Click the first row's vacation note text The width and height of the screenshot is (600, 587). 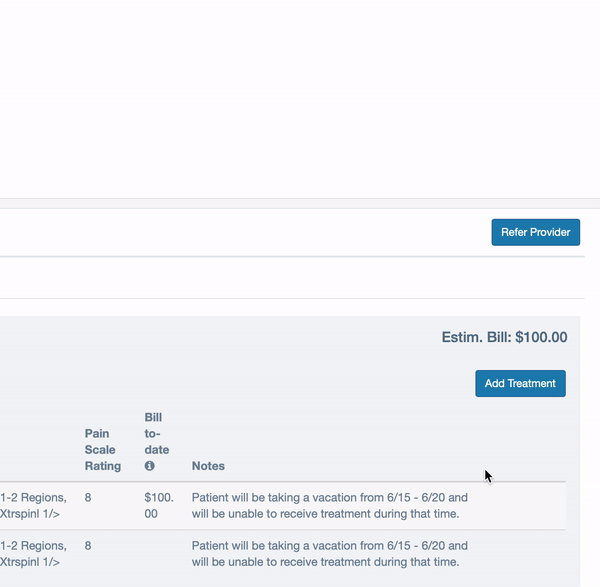tap(329, 505)
